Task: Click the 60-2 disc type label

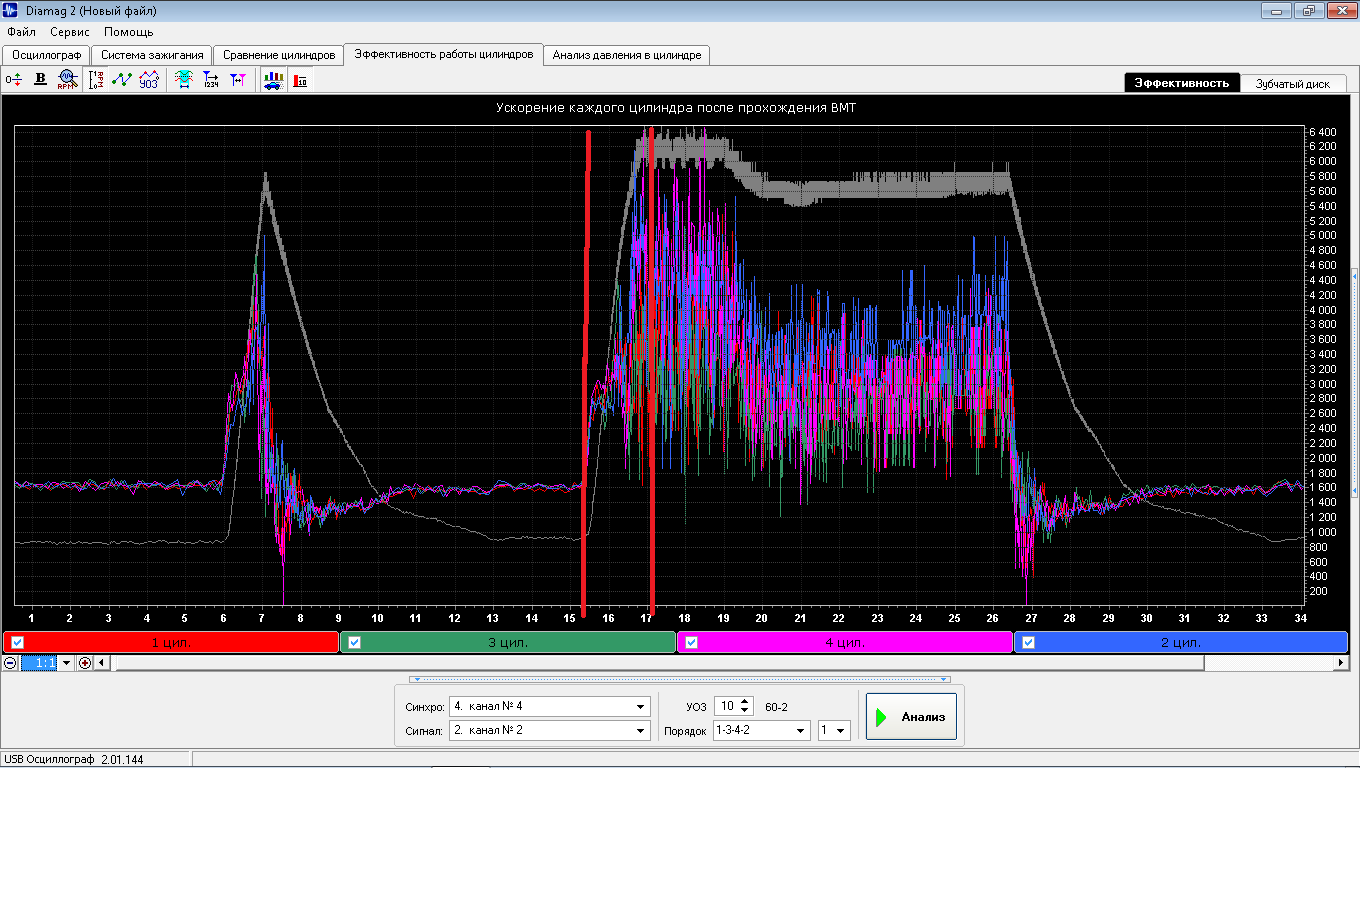Action: (x=776, y=707)
